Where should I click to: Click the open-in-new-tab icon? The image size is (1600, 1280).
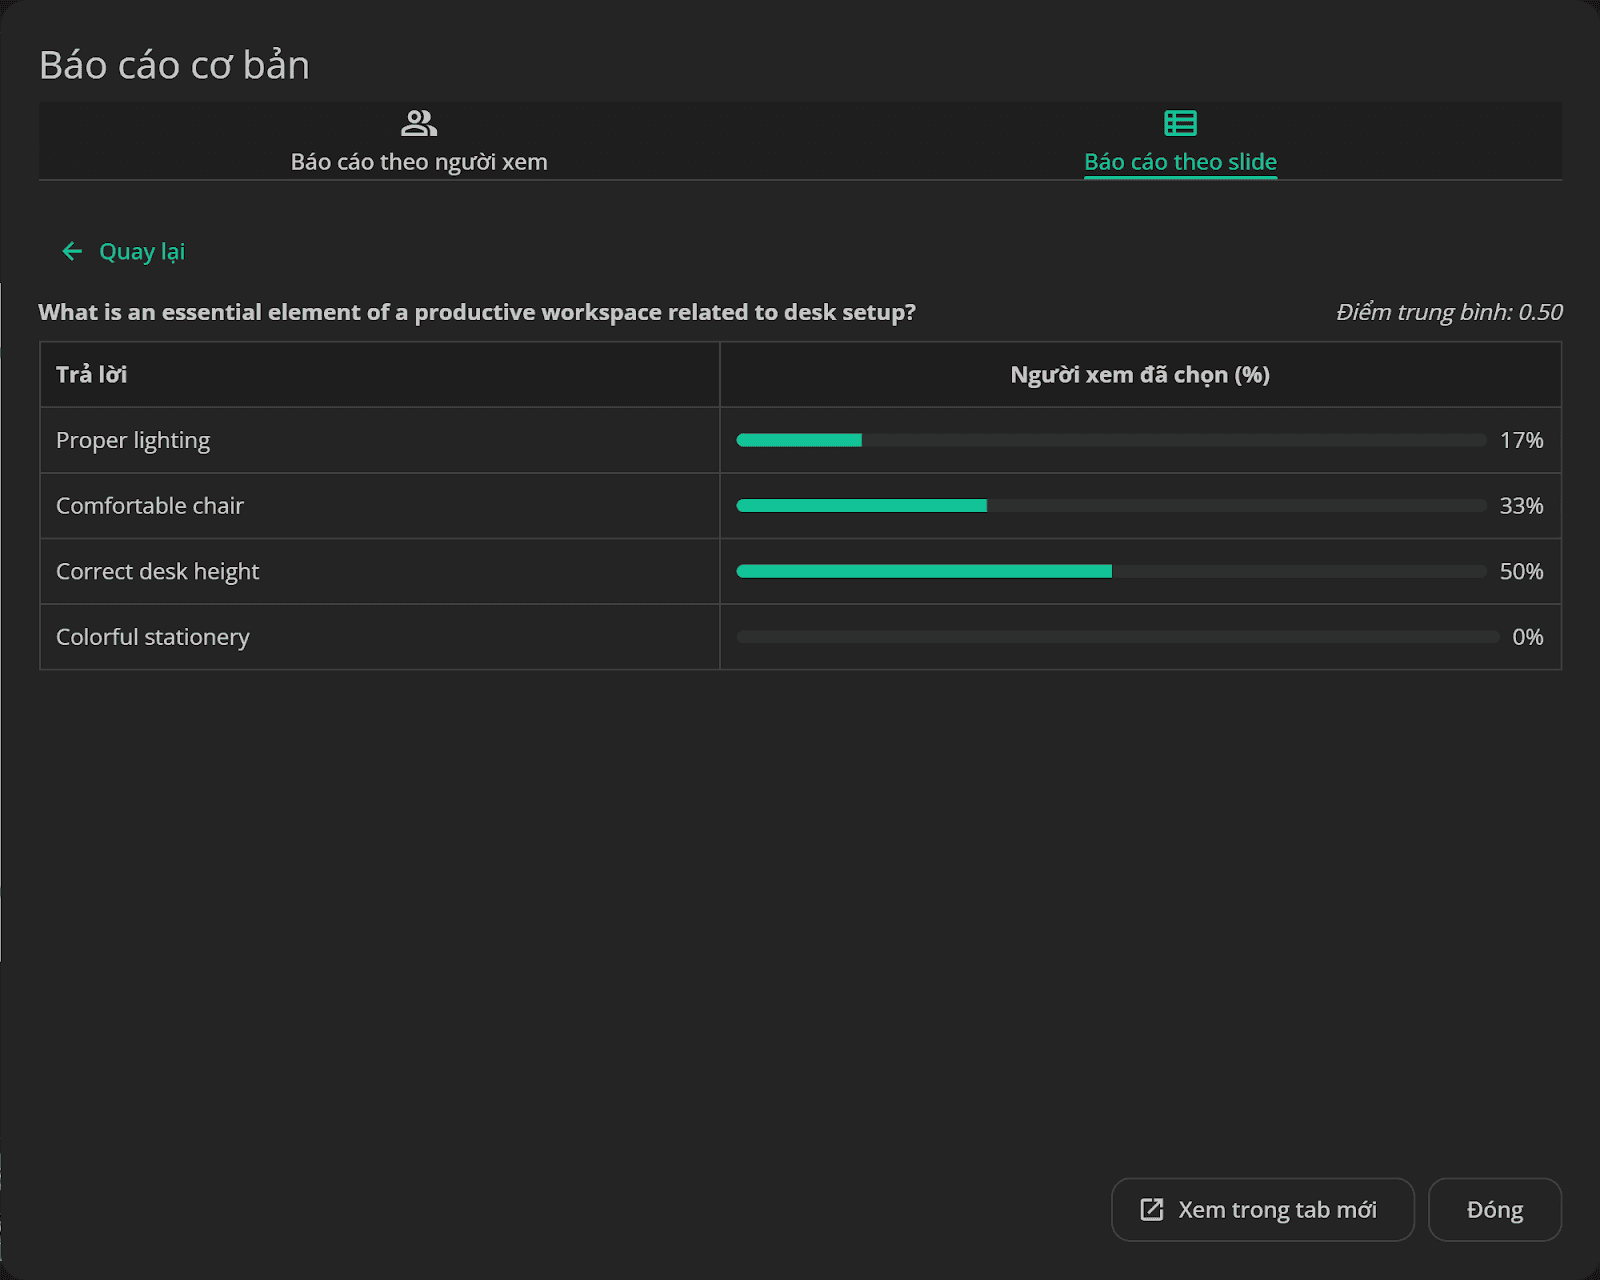tap(1152, 1209)
